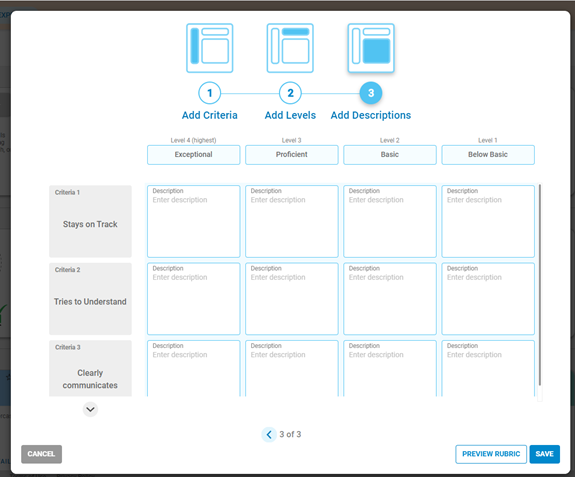Click the Preview Rubric button
This screenshot has width=575, height=477.
pyautogui.click(x=491, y=454)
